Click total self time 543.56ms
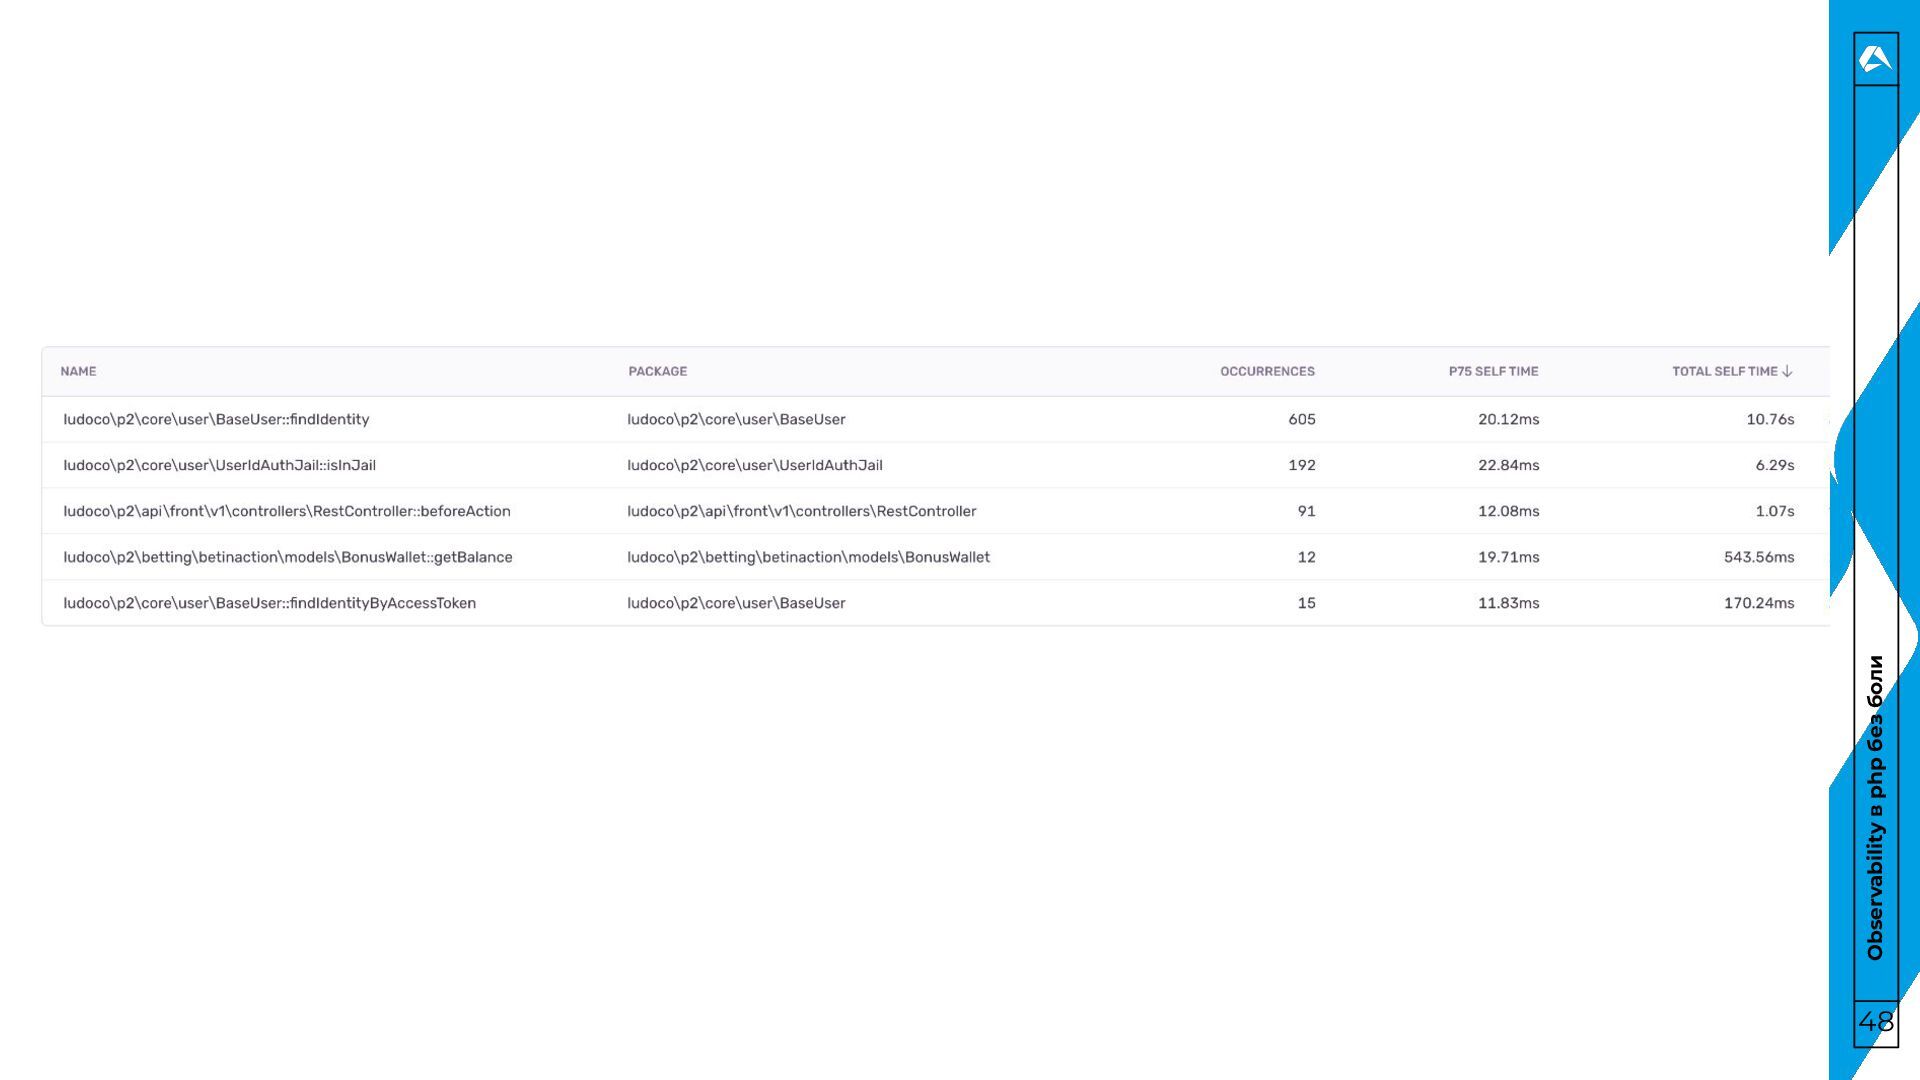The width and height of the screenshot is (1920, 1080). (1759, 557)
